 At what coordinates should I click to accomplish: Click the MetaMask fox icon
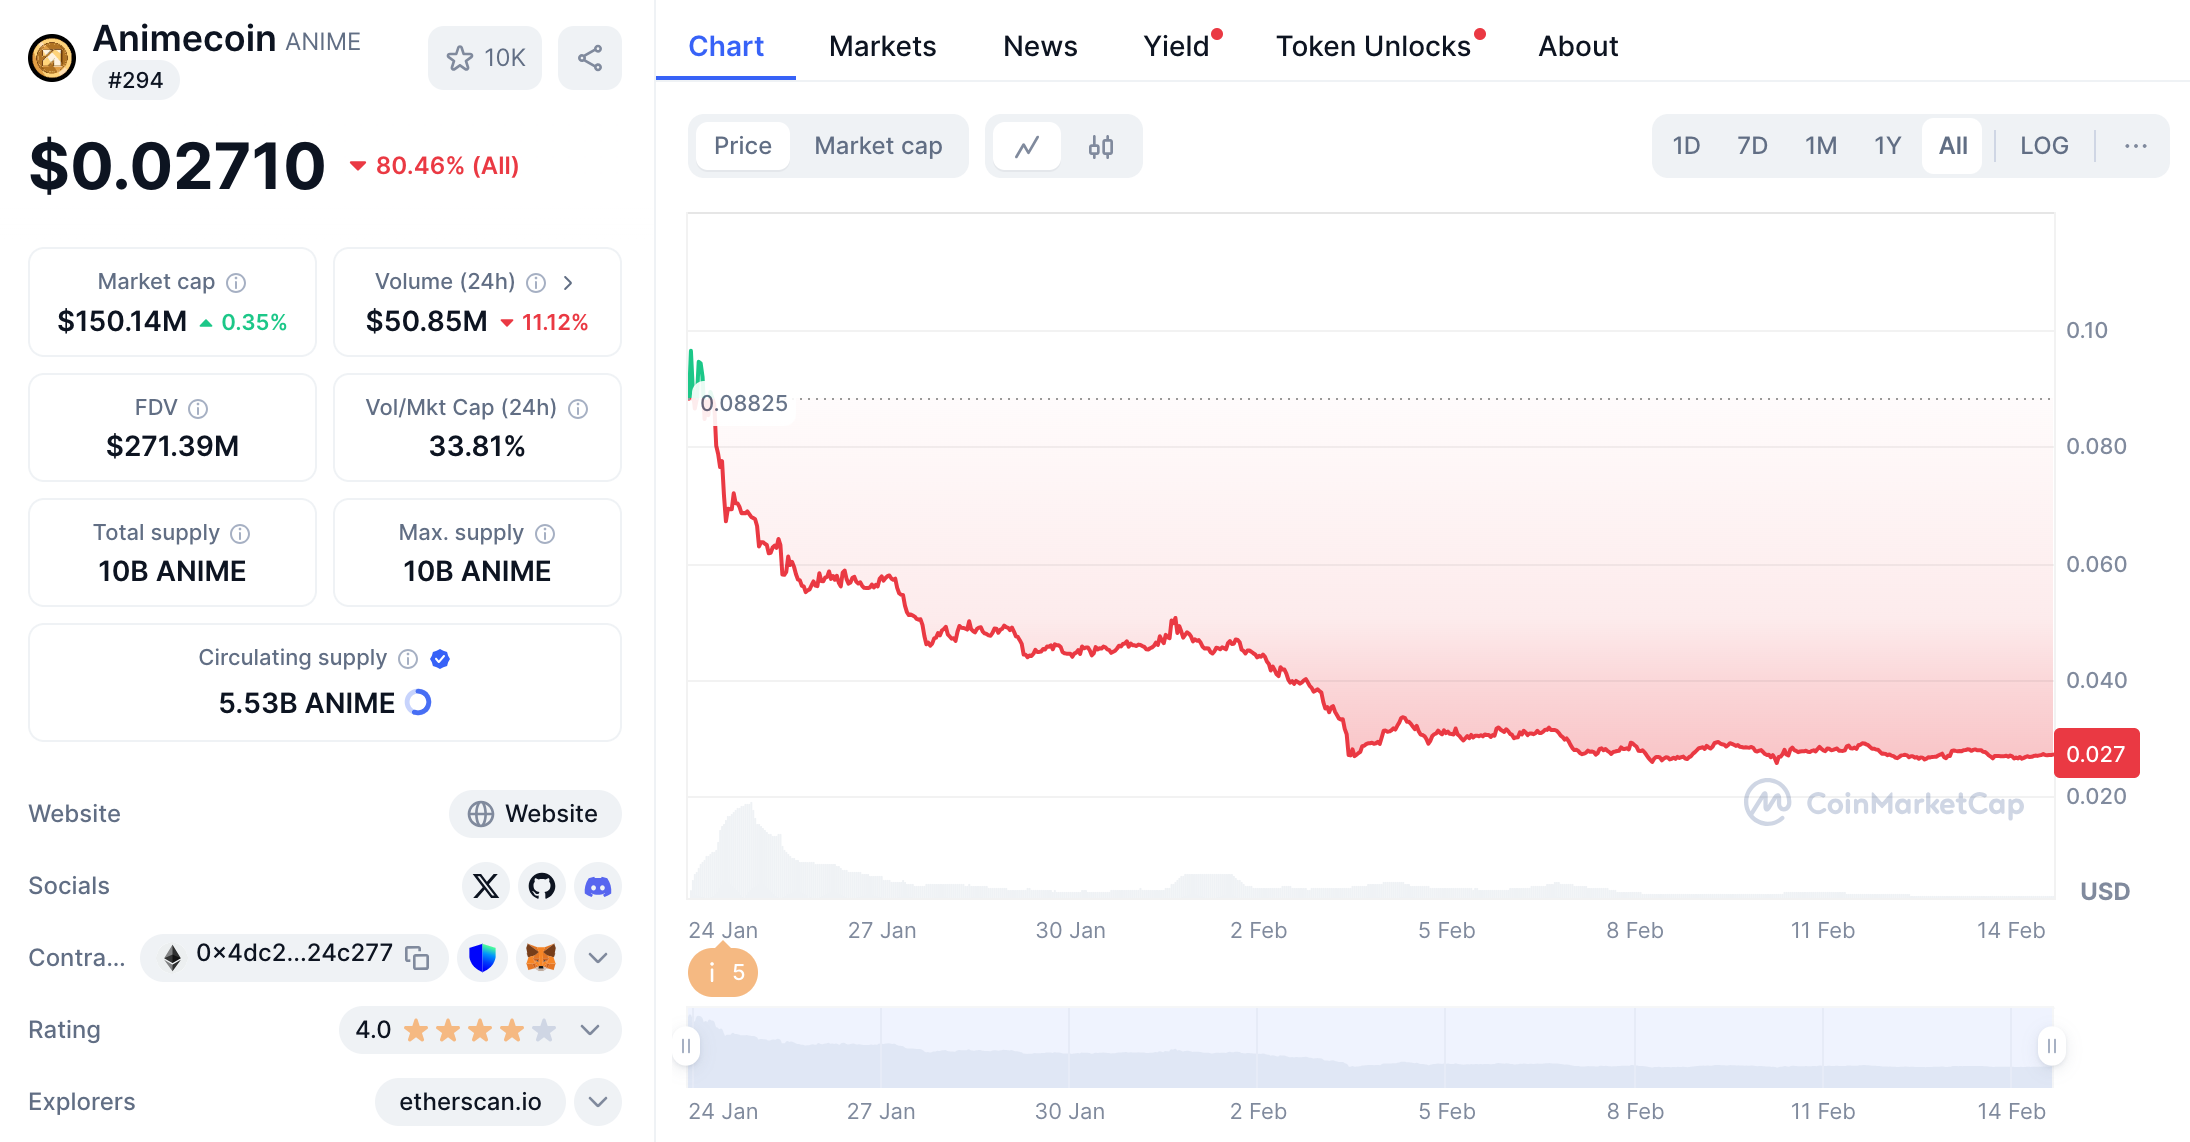[541, 957]
